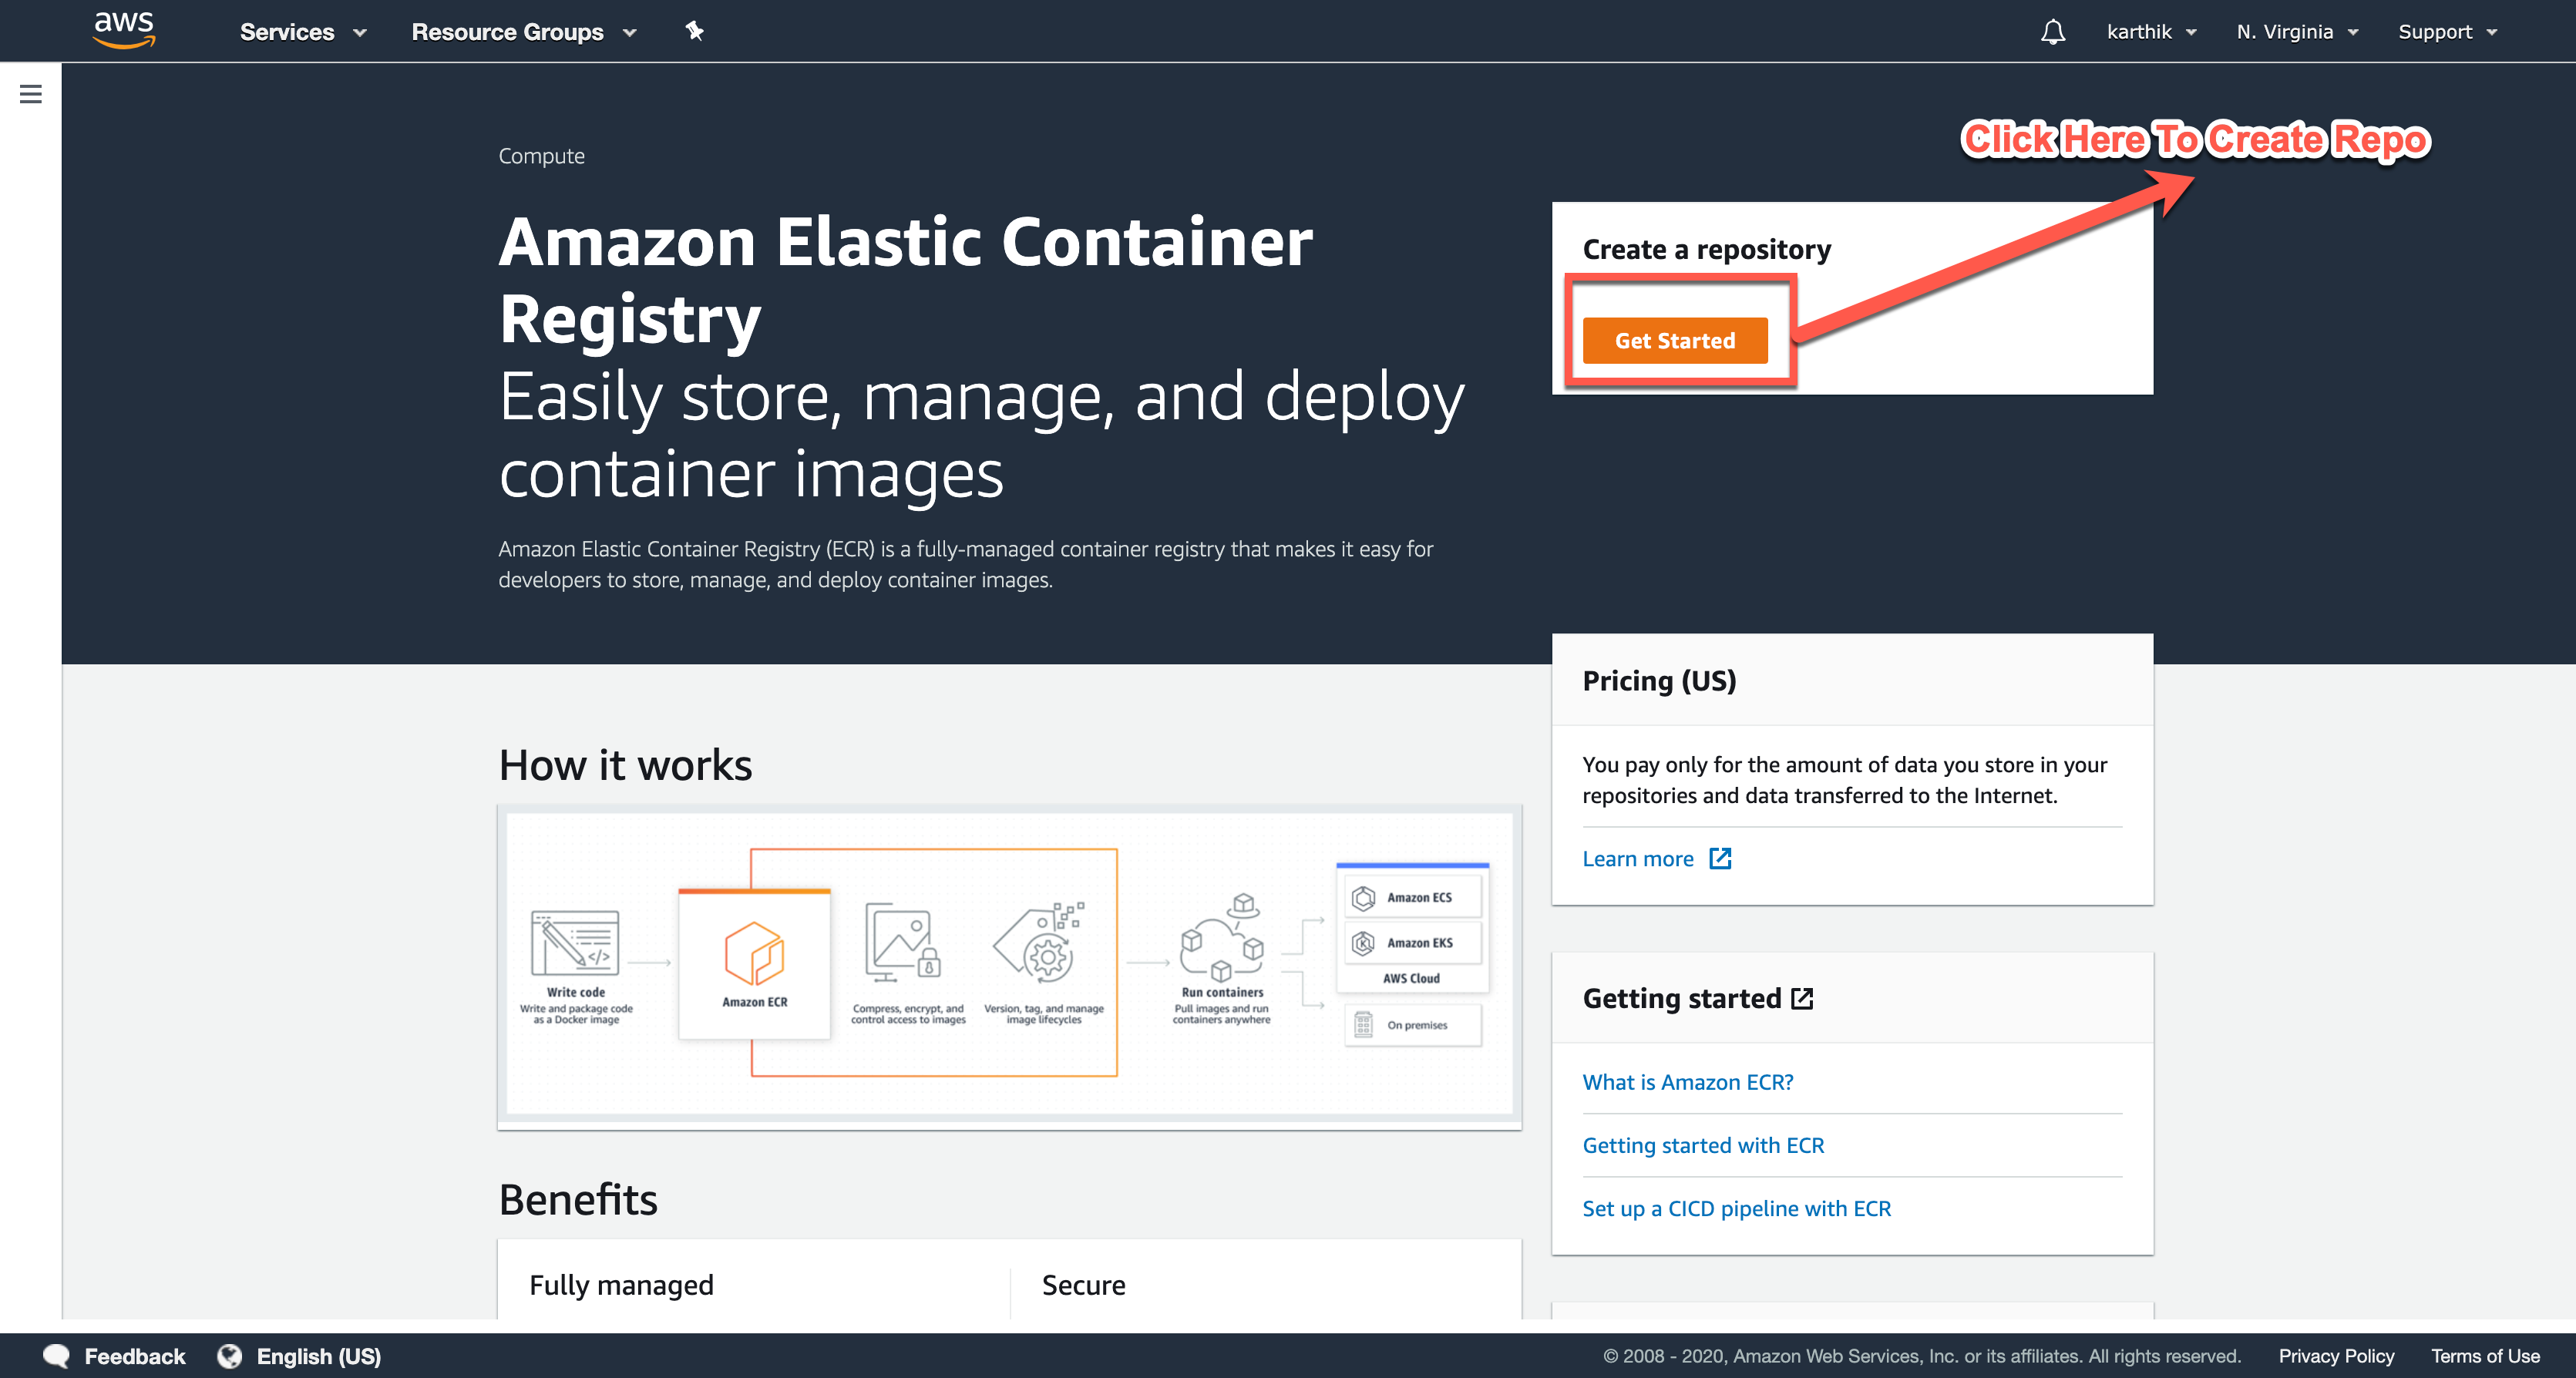Click the Write code diagram icon
The image size is (2576, 1378).
tap(575, 942)
